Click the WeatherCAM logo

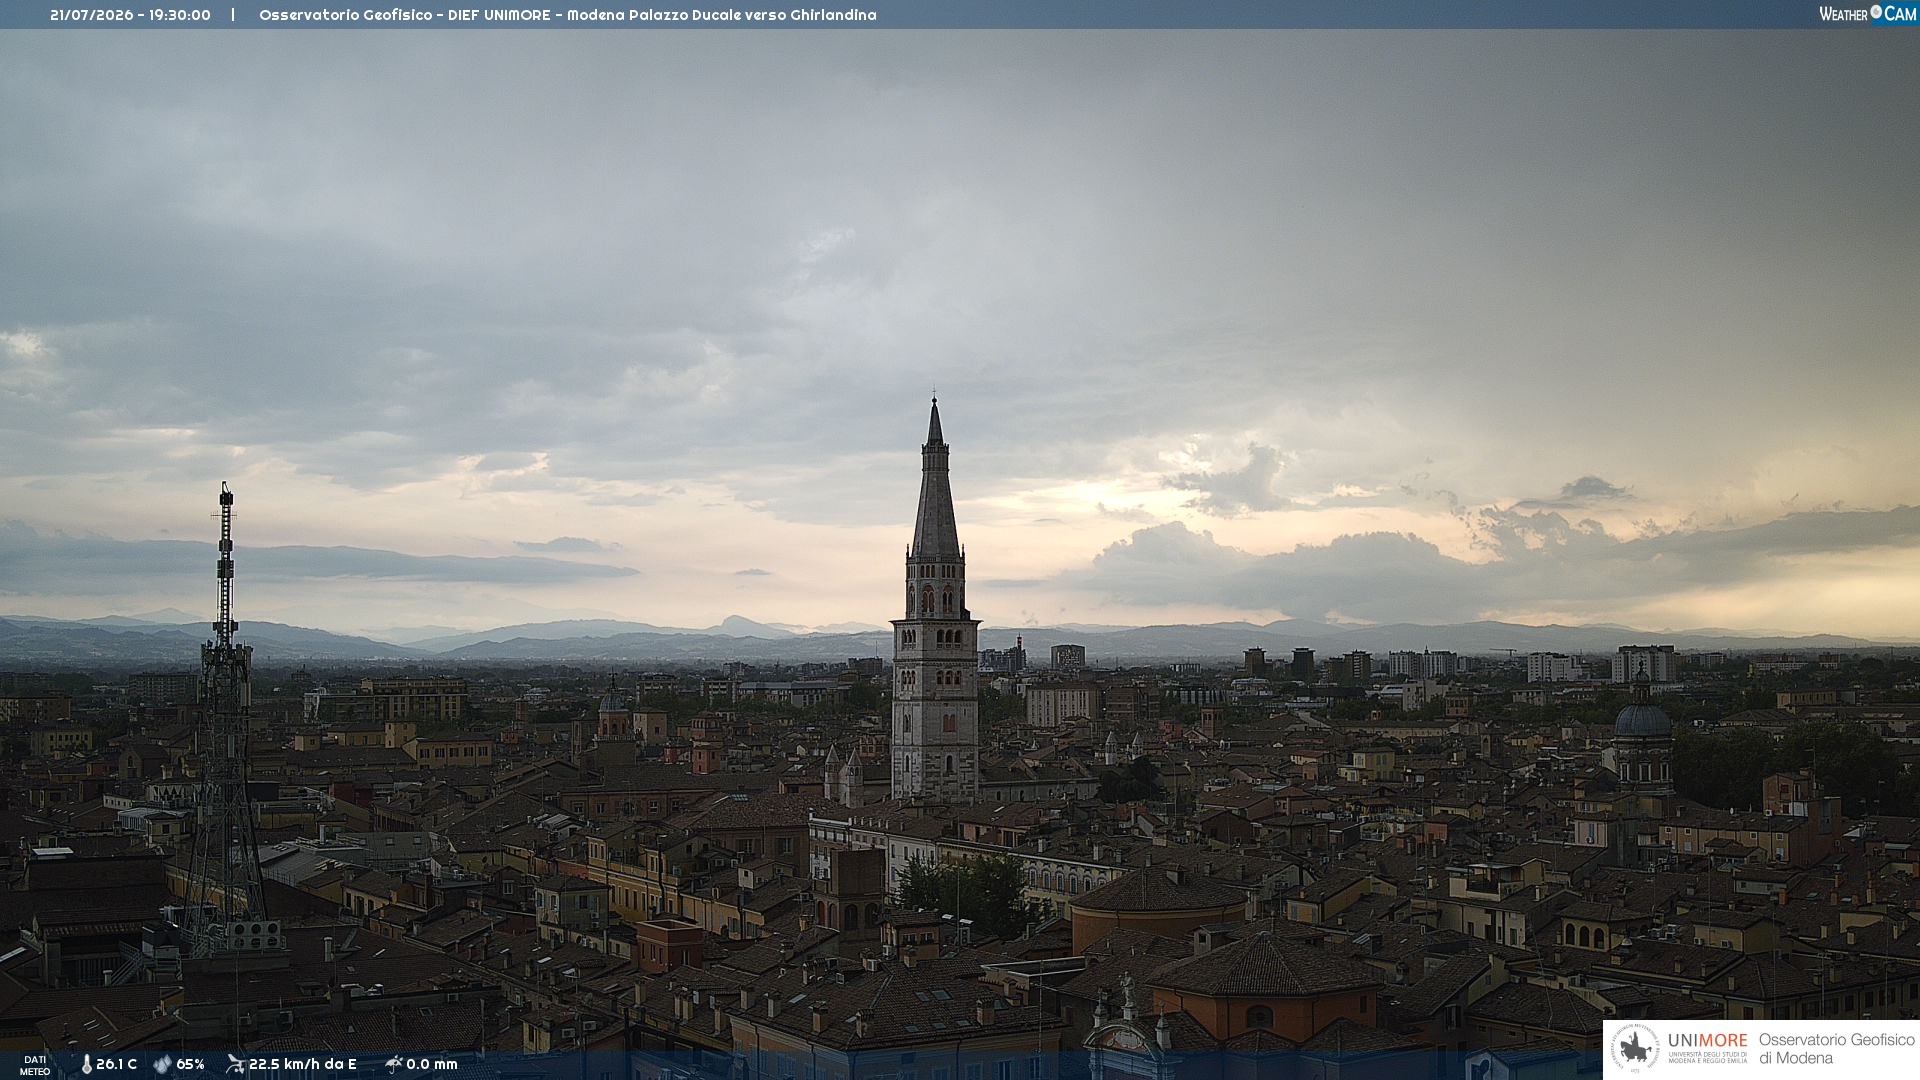coord(1867,14)
